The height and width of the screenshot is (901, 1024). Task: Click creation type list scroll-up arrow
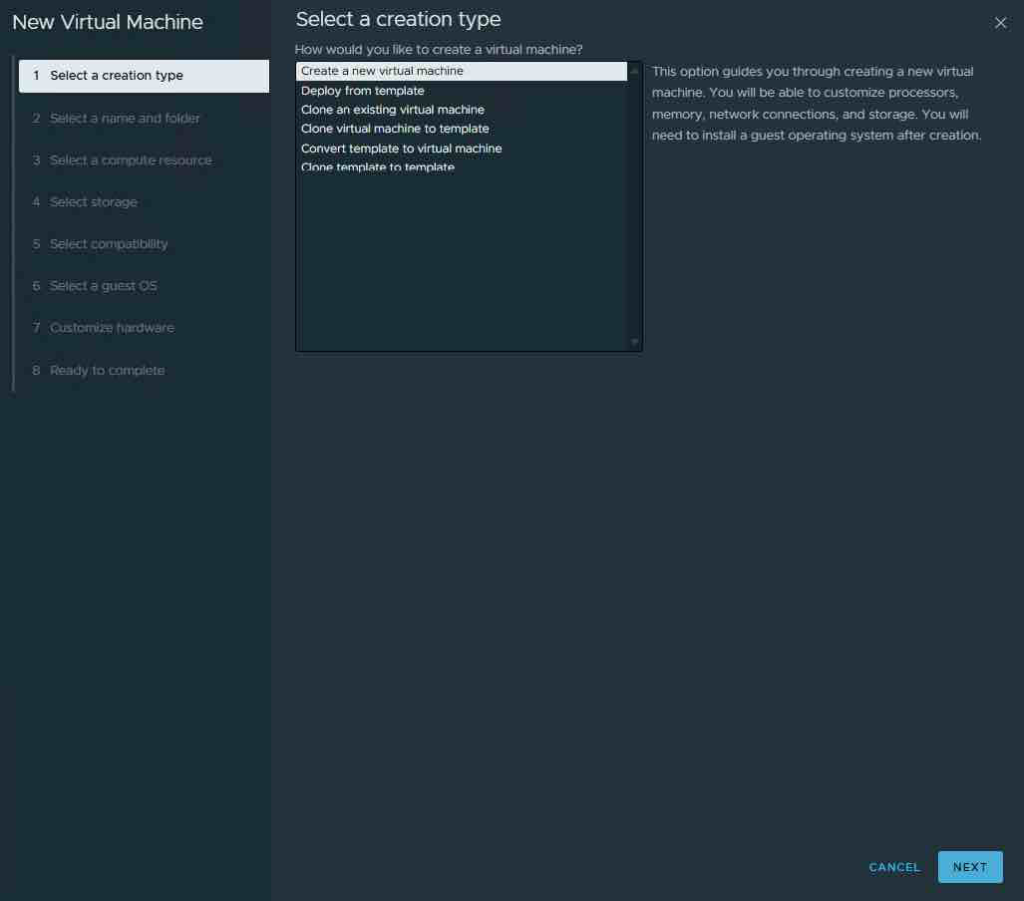(x=634, y=71)
